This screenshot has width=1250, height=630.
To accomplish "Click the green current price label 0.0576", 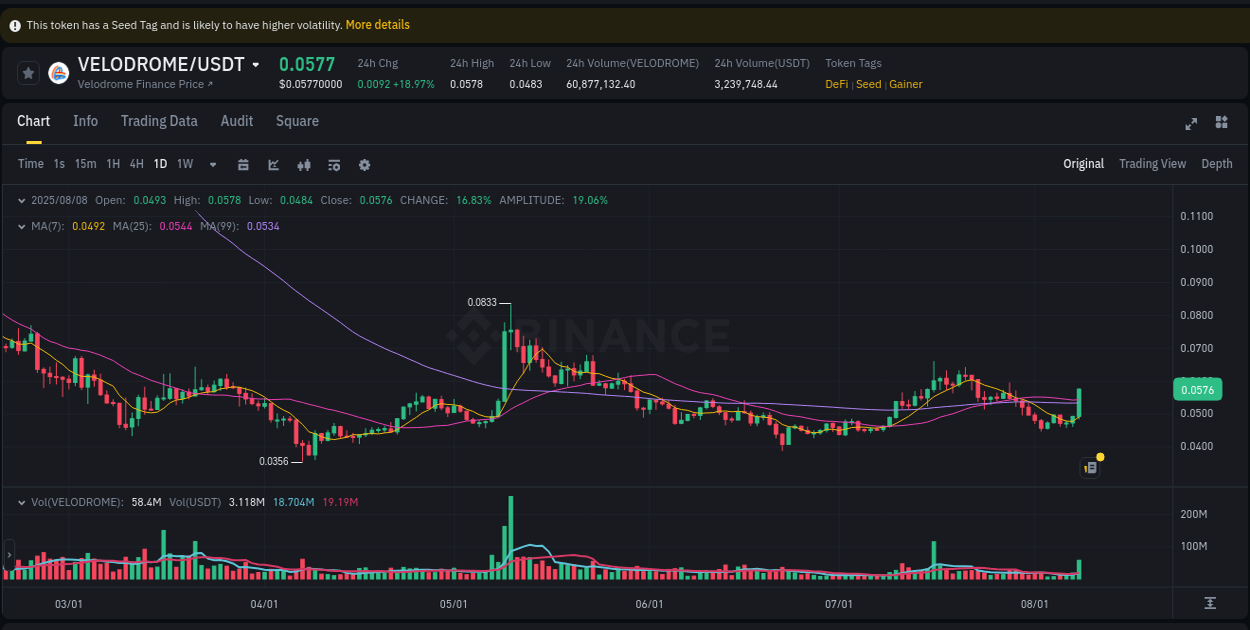I will 1197,389.
